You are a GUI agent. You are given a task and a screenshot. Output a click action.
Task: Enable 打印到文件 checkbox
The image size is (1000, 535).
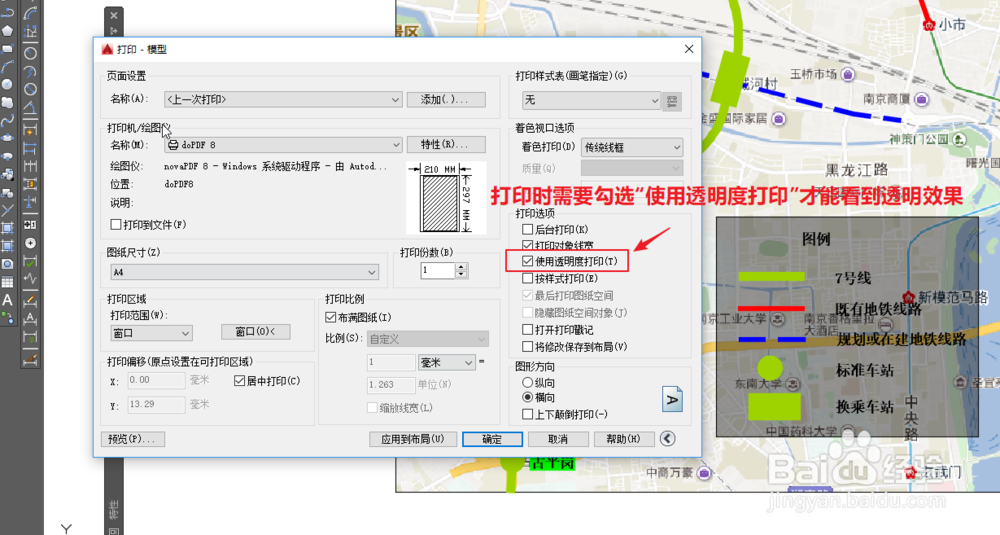(115, 224)
